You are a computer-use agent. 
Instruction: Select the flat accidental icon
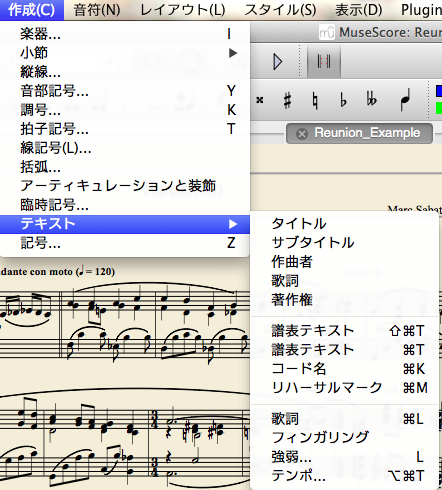tap(343, 100)
